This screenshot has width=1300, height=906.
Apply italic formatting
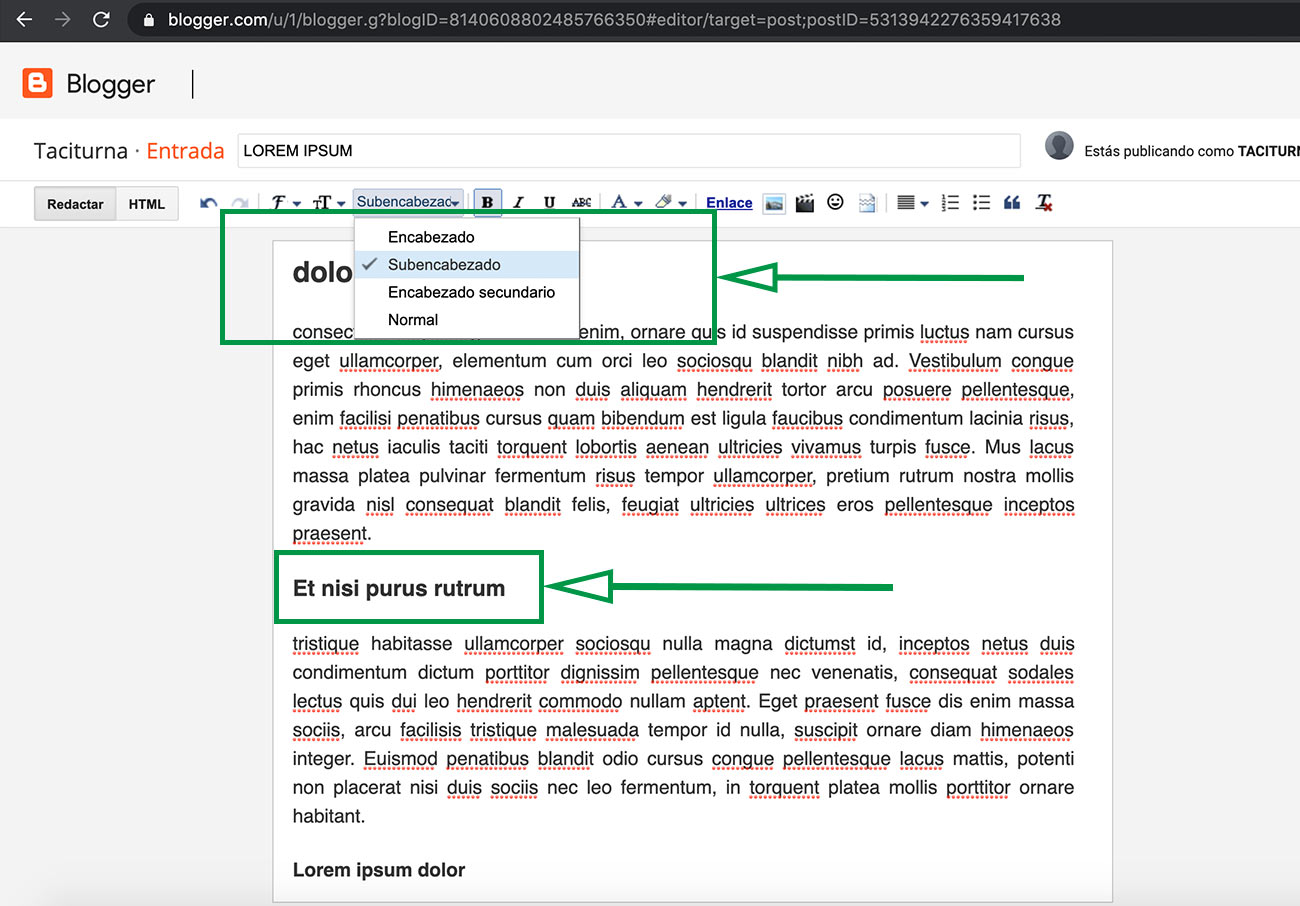point(518,202)
